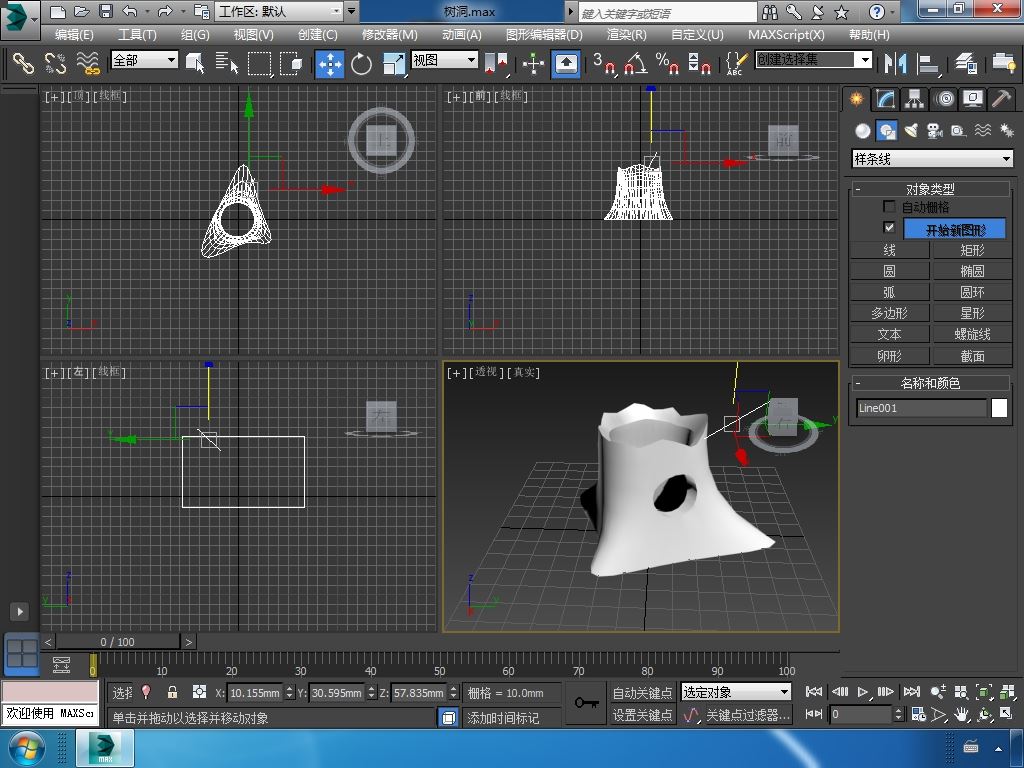
Task: Open the Modify panel tab
Action: (x=884, y=99)
